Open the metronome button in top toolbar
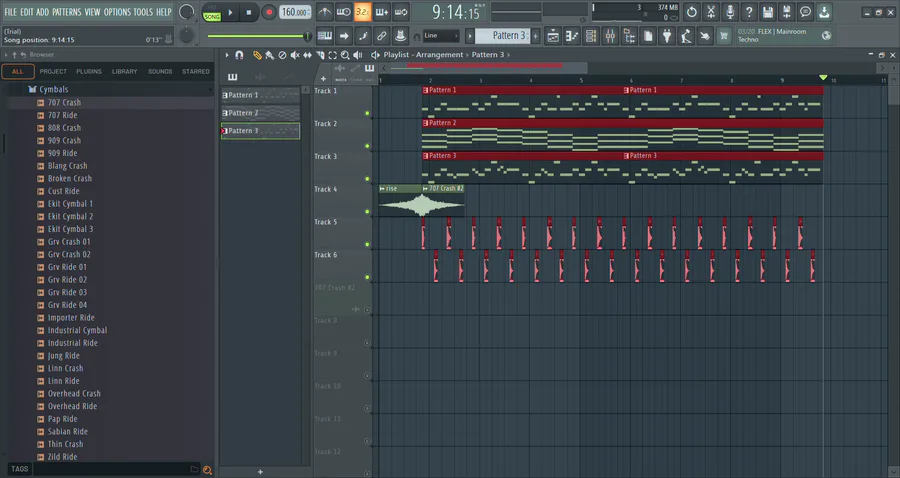 pyautogui.click(x=325, y=11)
